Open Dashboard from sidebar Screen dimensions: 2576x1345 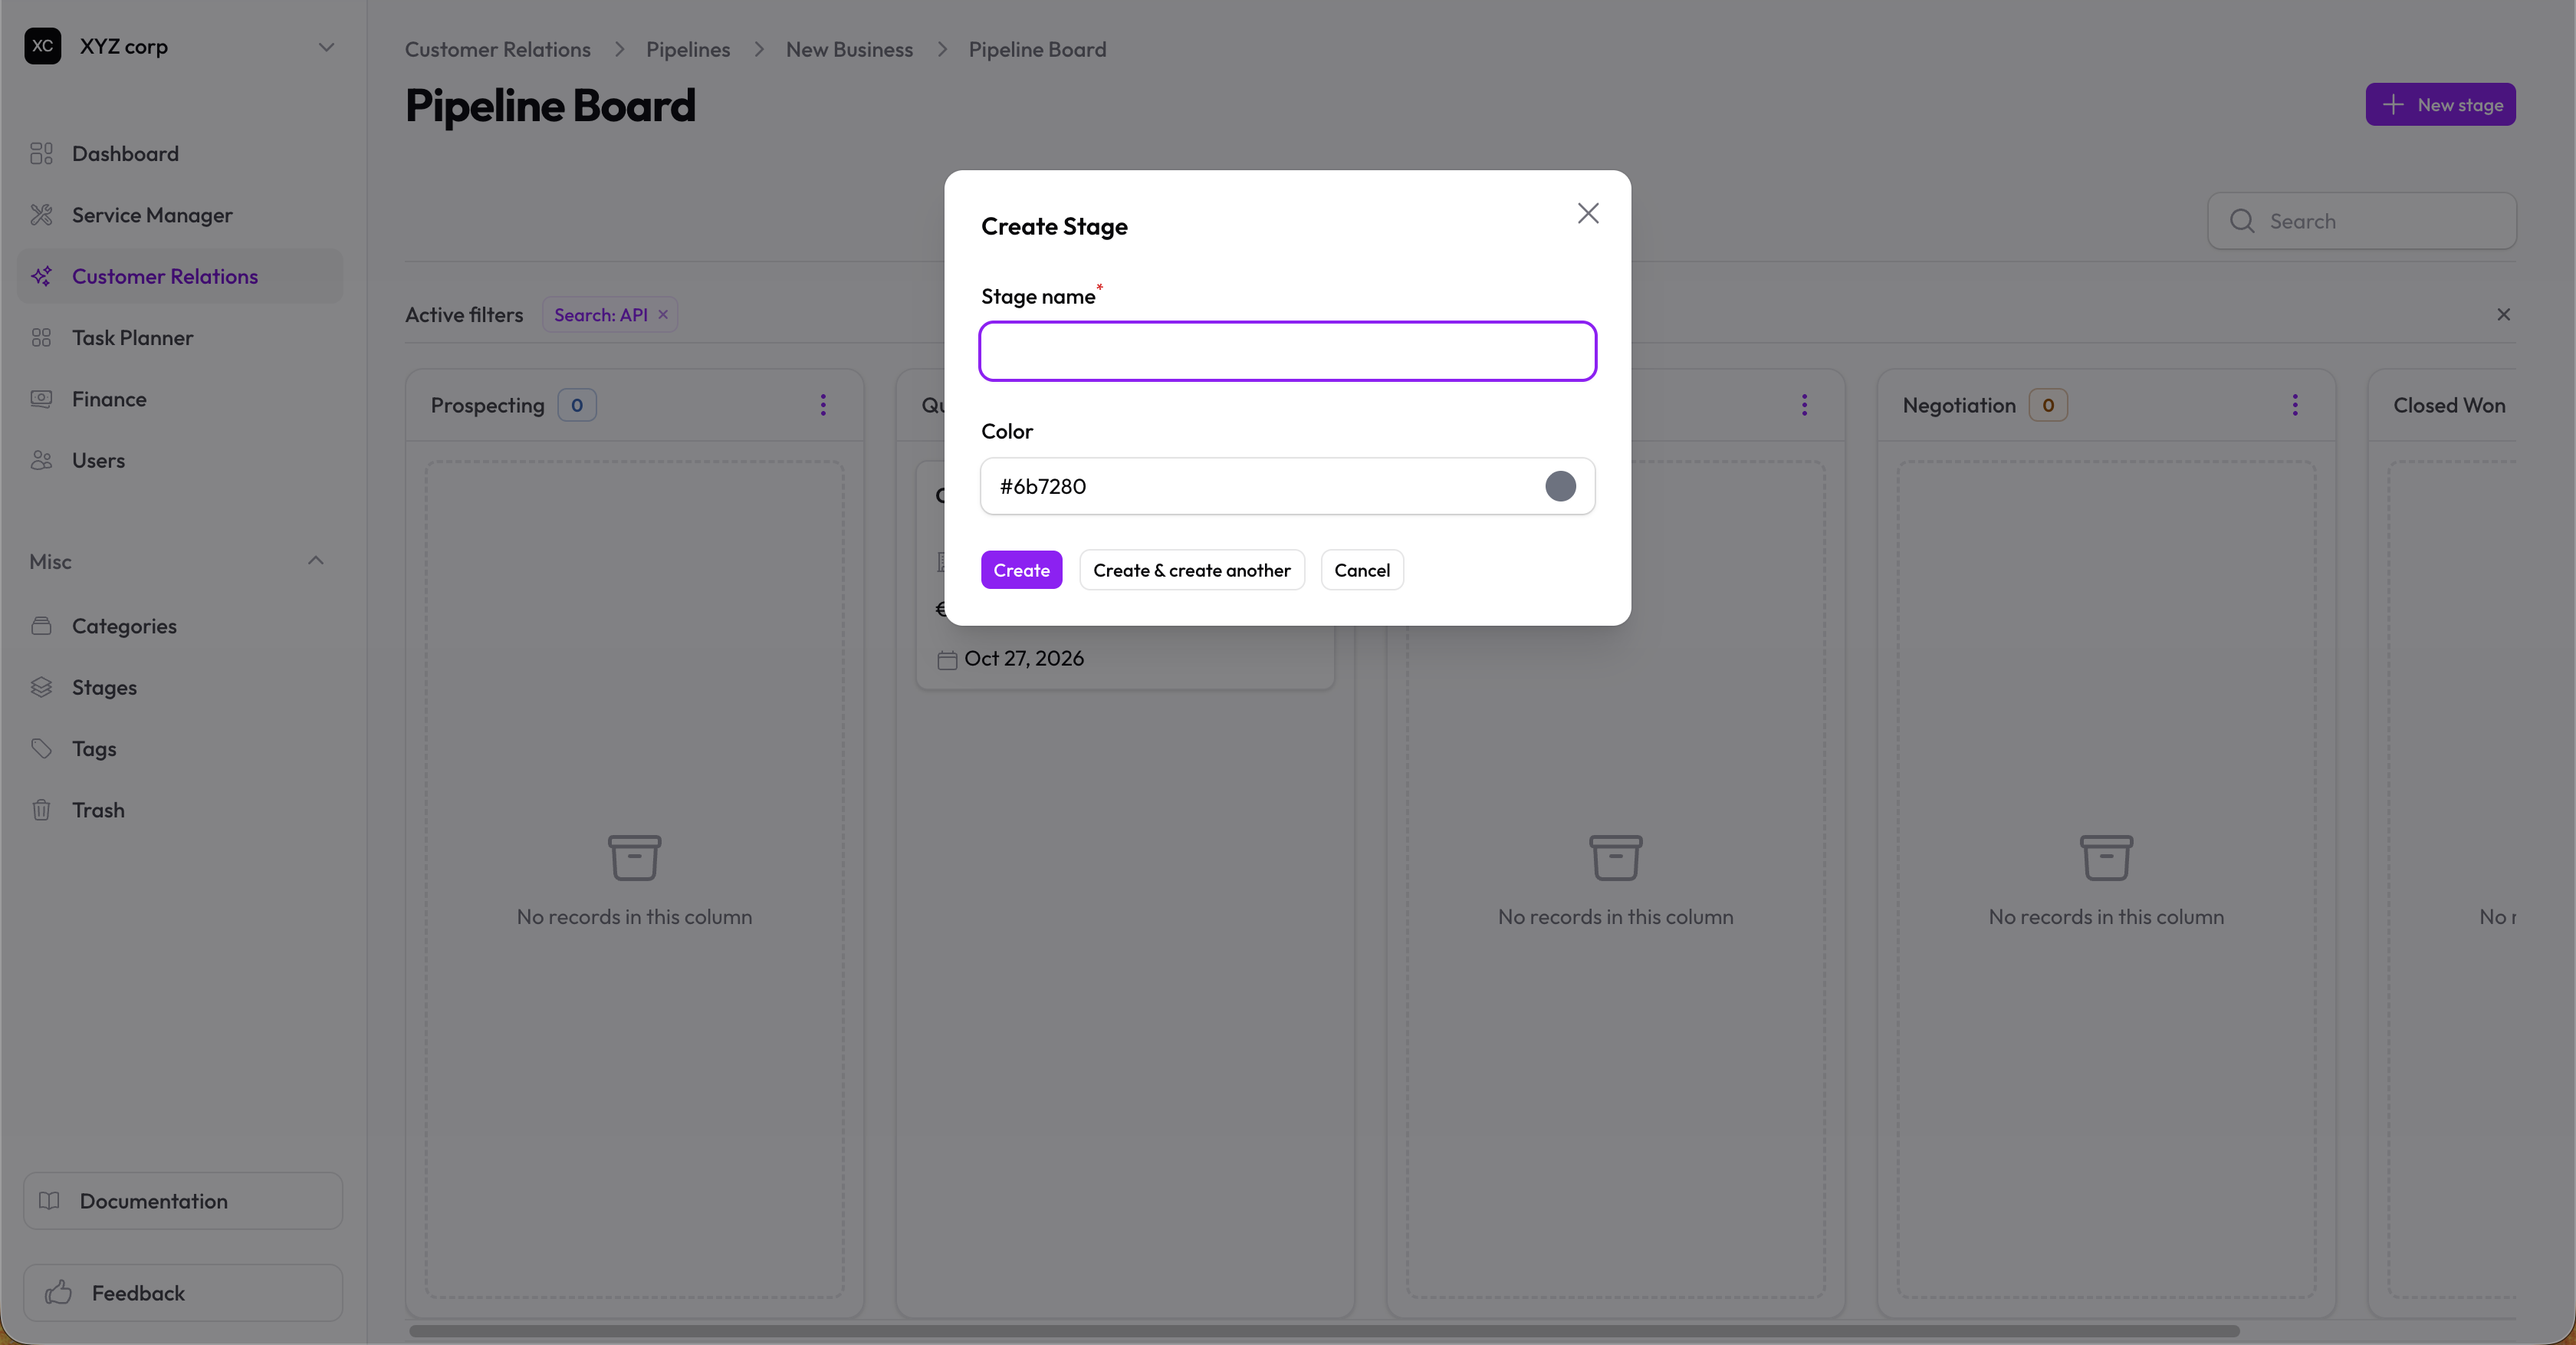click(x=180, y=153)
